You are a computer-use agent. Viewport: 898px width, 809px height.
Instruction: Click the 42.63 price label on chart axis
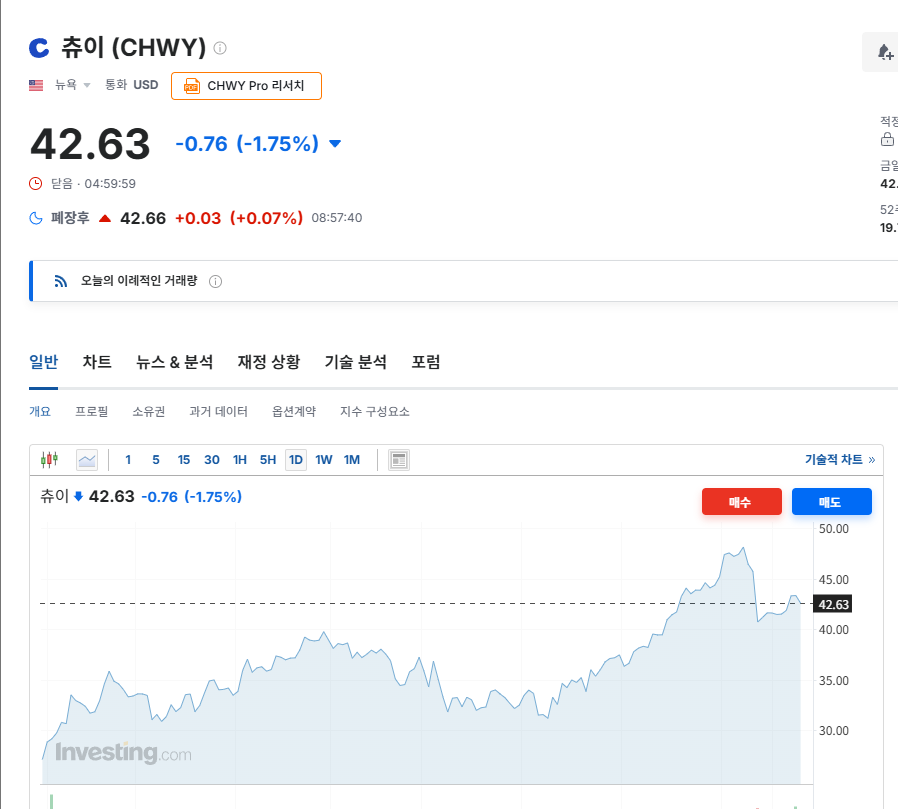(833, 605)
